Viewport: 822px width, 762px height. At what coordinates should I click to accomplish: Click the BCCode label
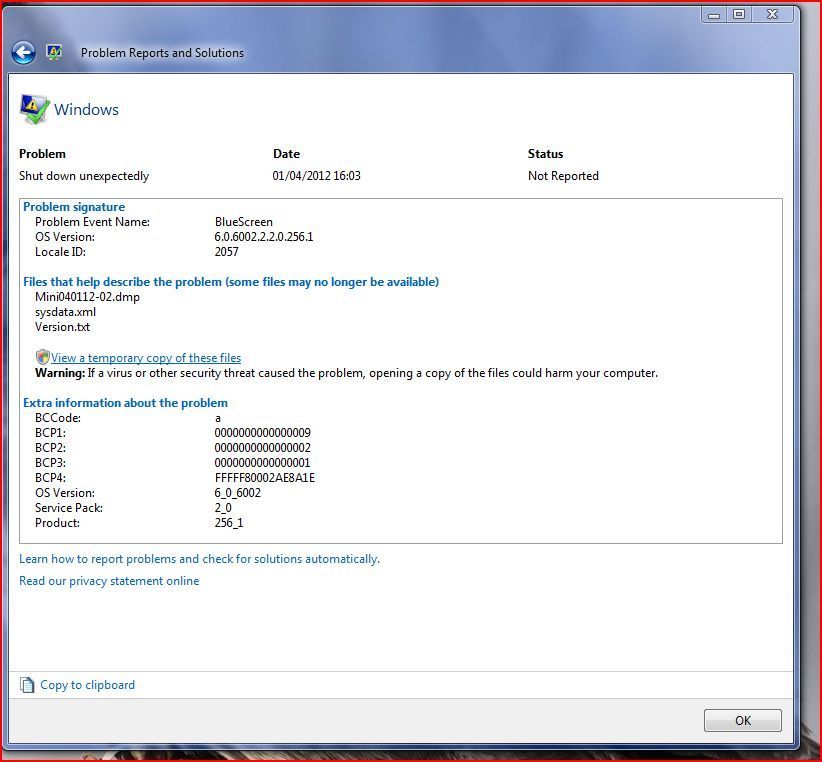click(x=58, y=418)
